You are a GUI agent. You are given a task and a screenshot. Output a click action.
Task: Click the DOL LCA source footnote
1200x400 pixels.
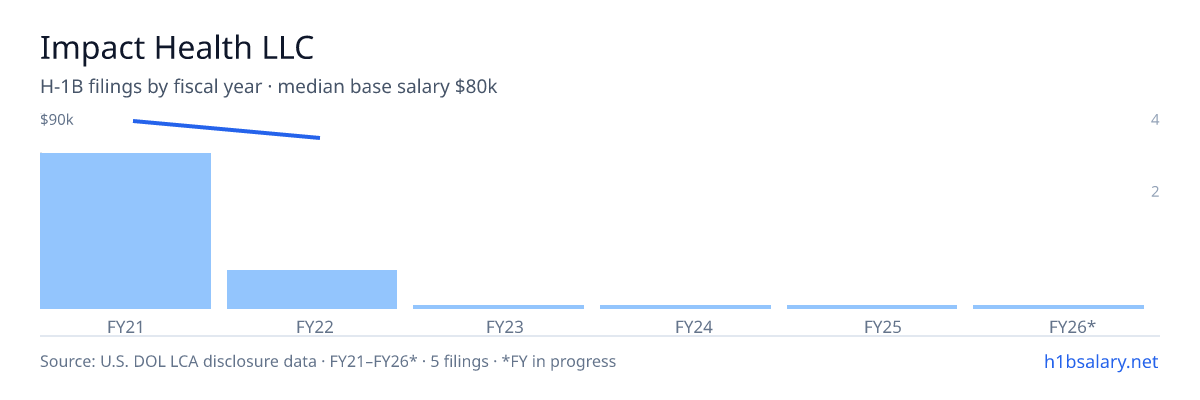(x=328, y=361)
